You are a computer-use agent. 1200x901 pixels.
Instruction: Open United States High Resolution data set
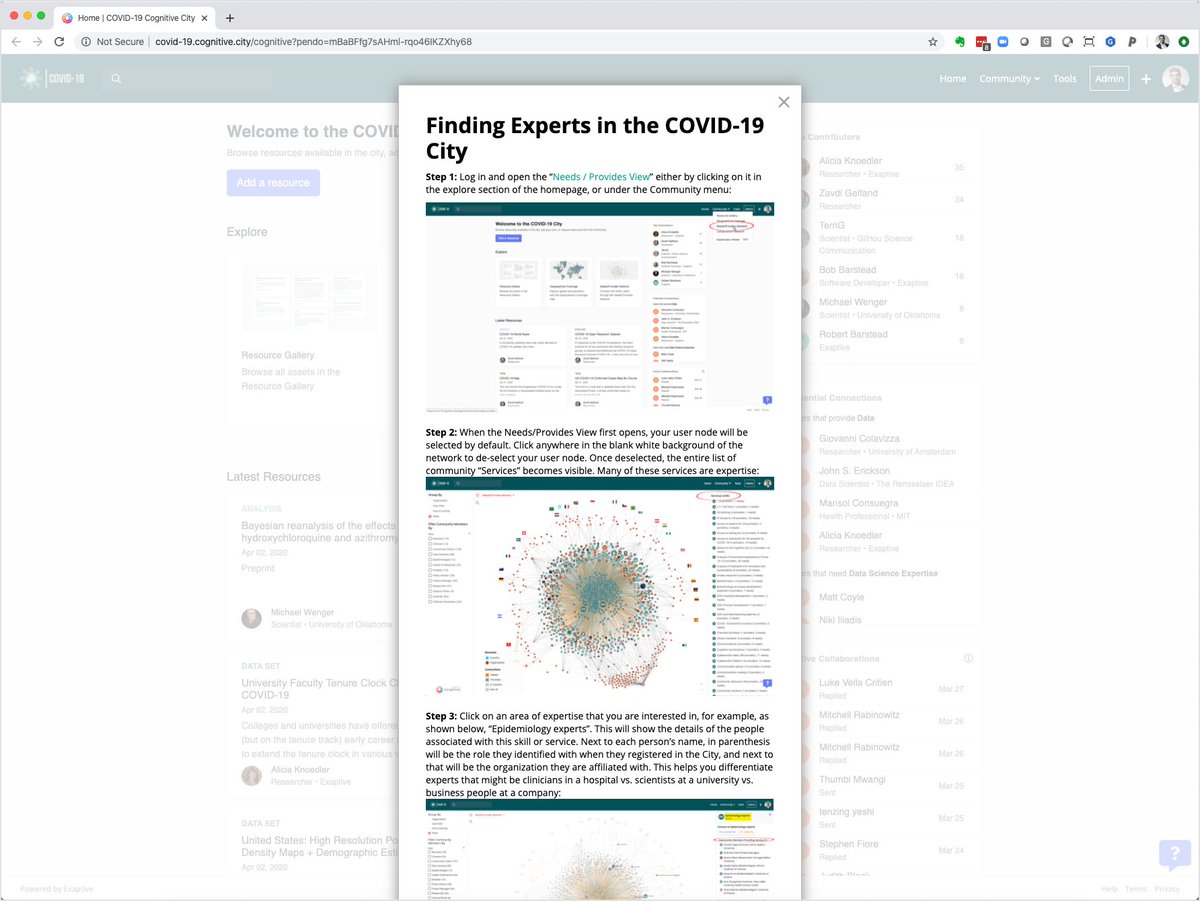click(x=320, y=847)
